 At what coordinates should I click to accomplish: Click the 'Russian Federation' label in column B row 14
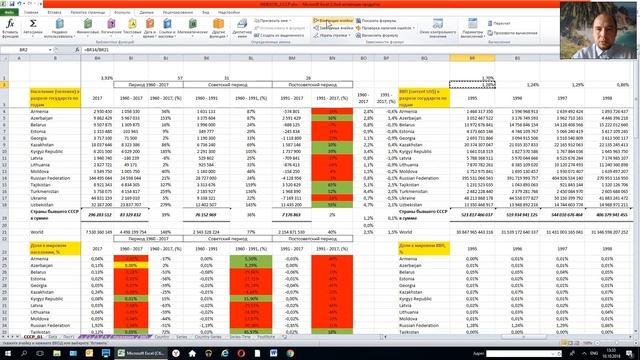click(x=50, y=178)
